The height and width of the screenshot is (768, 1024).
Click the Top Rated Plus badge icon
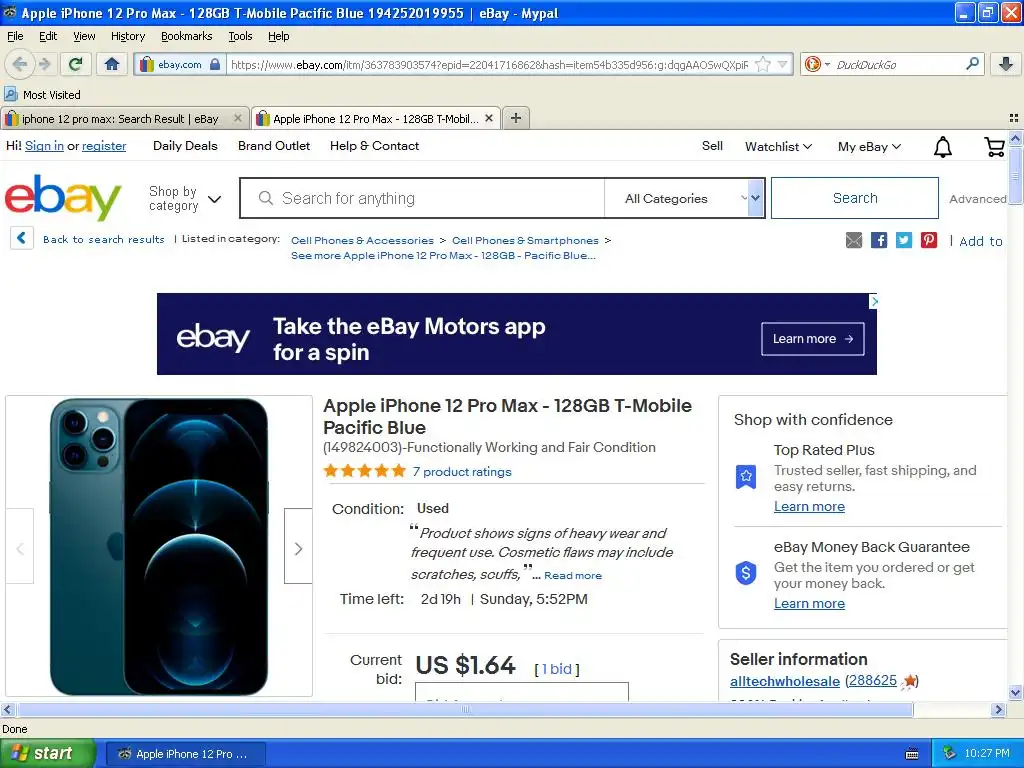pyautogui.click(x=746, y=477)
